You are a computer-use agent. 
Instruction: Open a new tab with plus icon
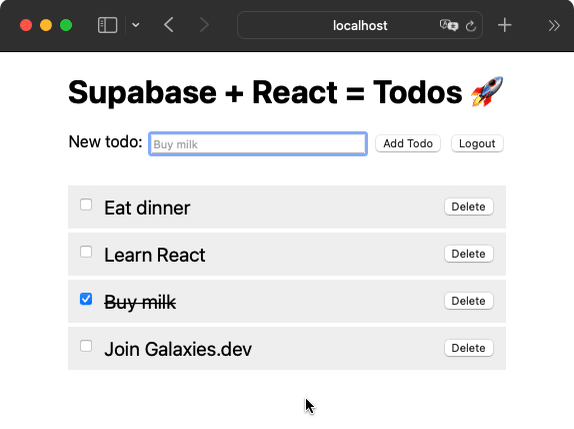504,25
